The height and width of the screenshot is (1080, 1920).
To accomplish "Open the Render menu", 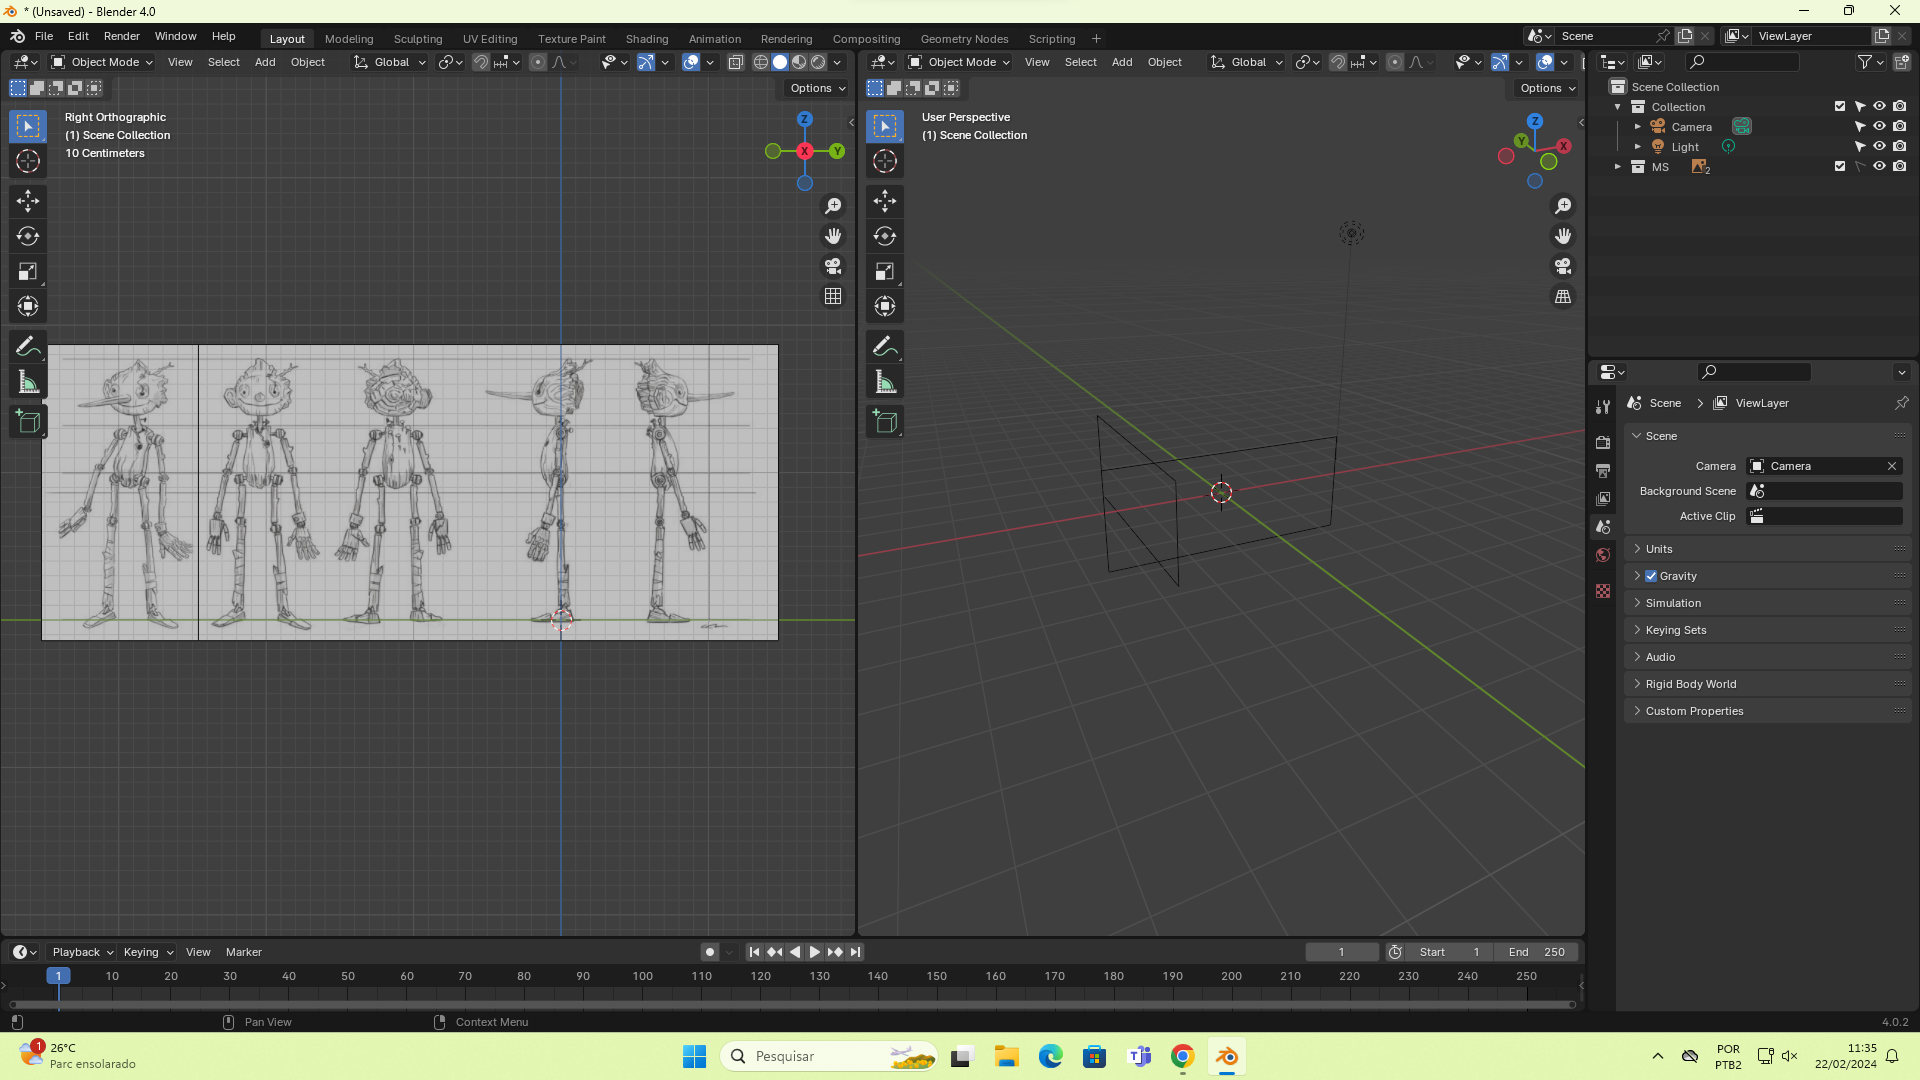I will point(121,36).
